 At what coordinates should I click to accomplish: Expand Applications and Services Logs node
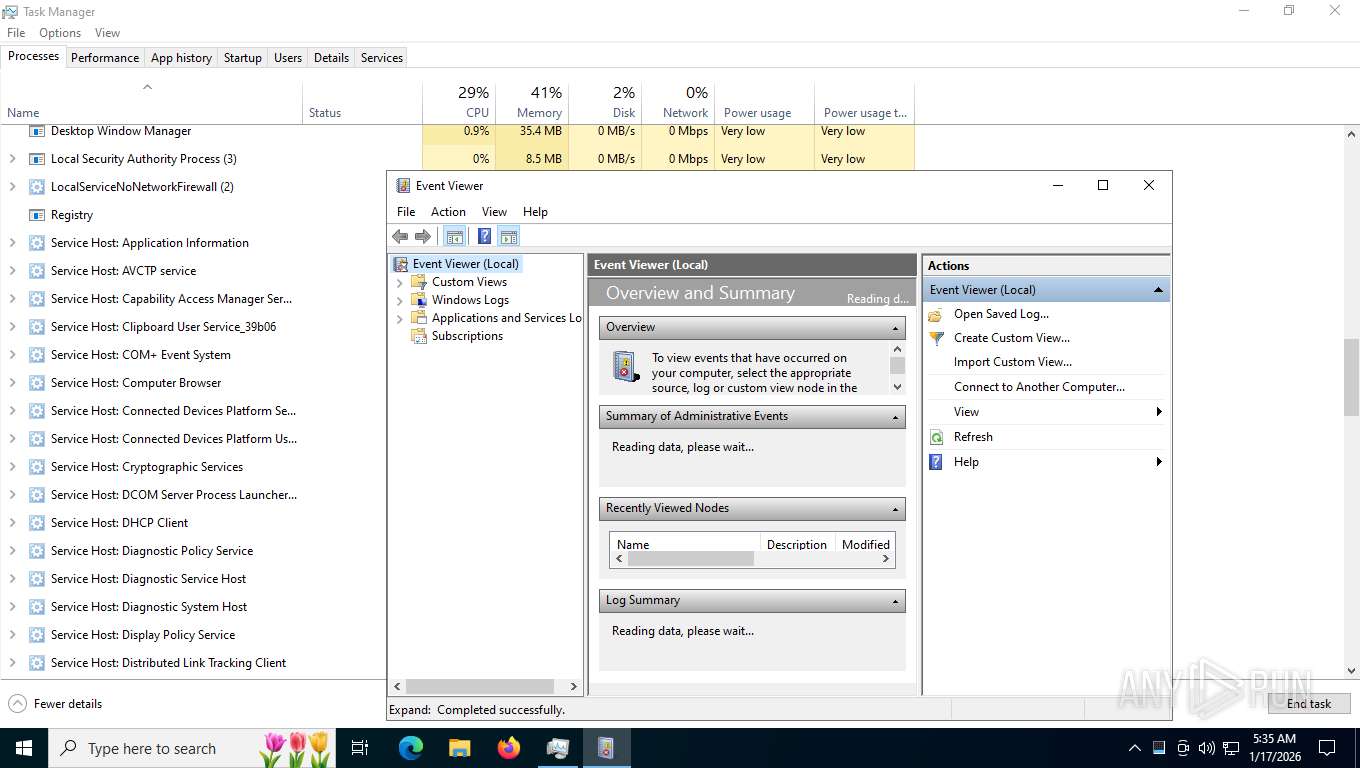(400, 318)
